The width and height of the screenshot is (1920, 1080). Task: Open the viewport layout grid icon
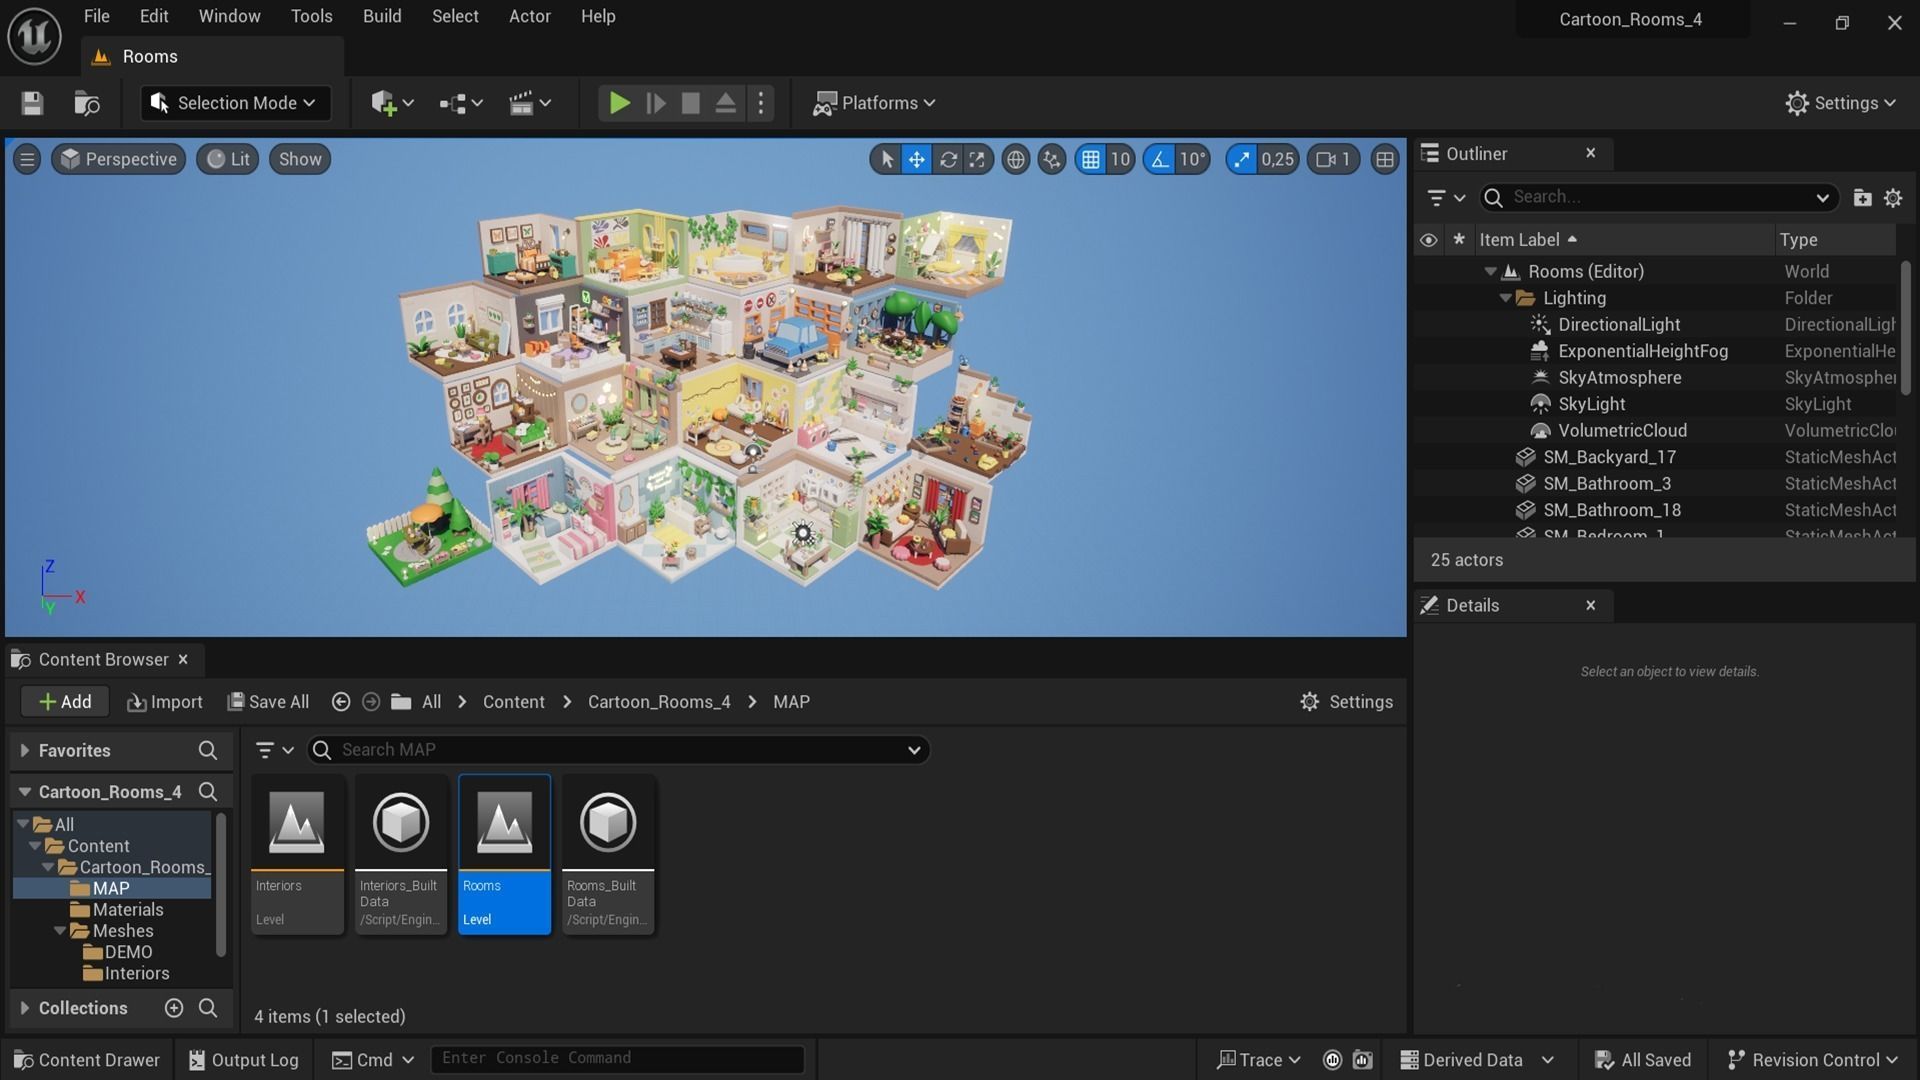pos(1384,159)
